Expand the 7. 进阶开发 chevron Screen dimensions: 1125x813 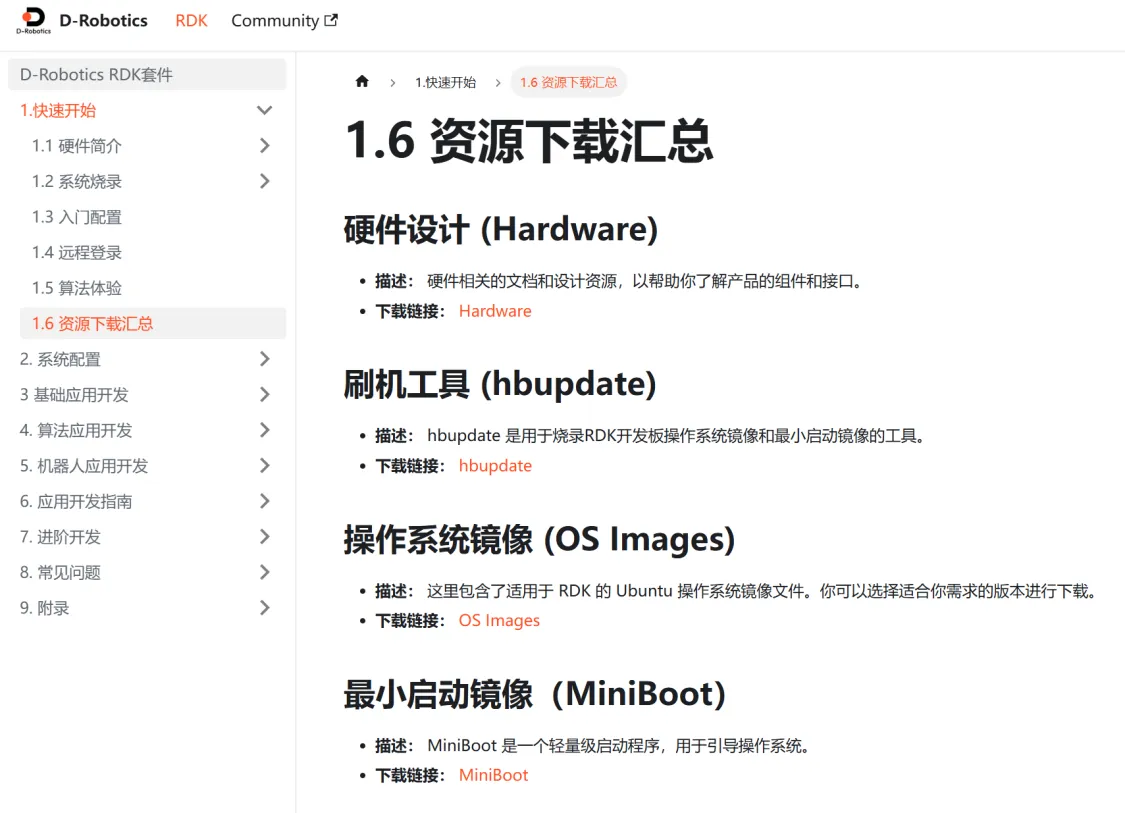coord(265,537)
